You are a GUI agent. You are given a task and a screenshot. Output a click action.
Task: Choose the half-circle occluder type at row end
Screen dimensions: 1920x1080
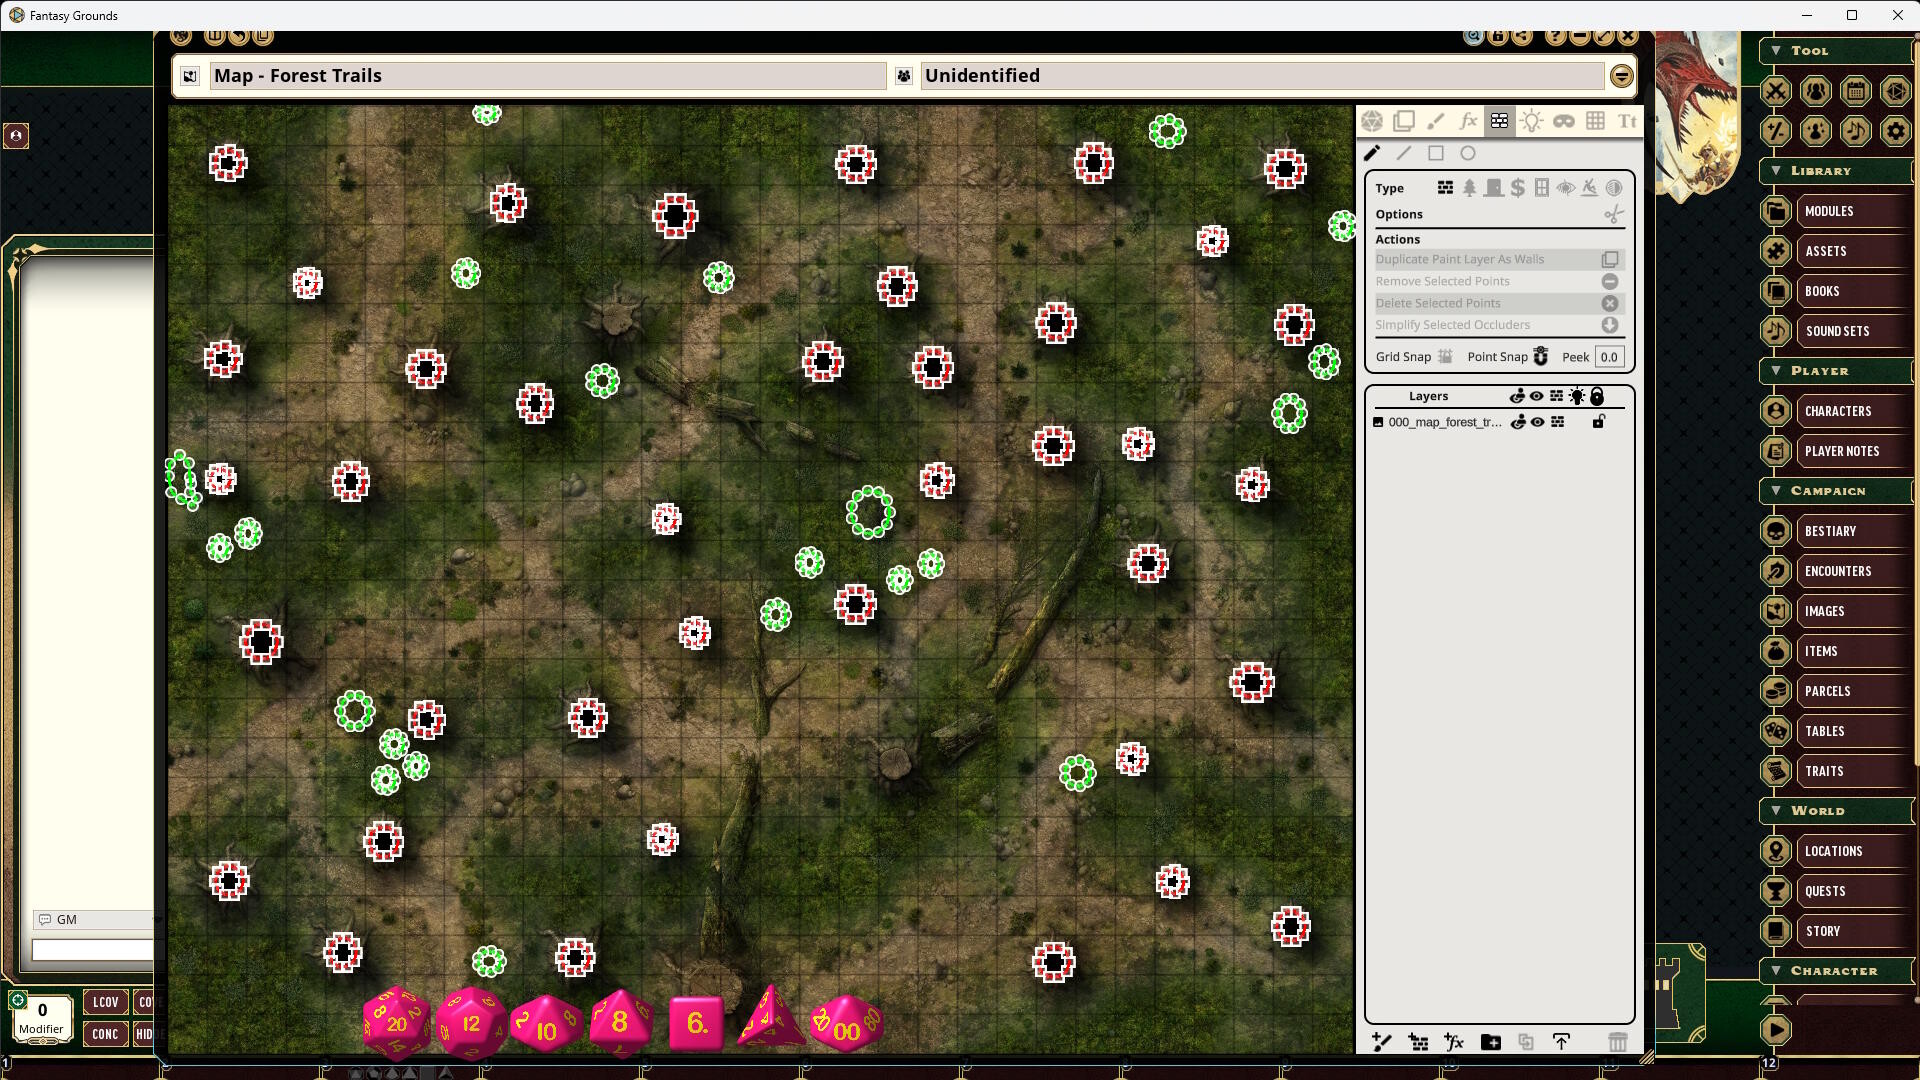[x=1613, y=187]
